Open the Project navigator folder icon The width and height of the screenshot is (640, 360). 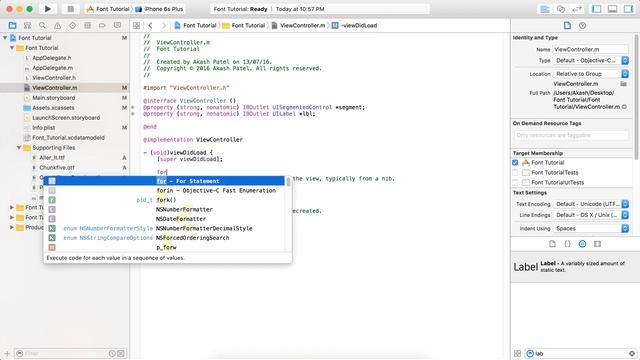coord(12,25)
